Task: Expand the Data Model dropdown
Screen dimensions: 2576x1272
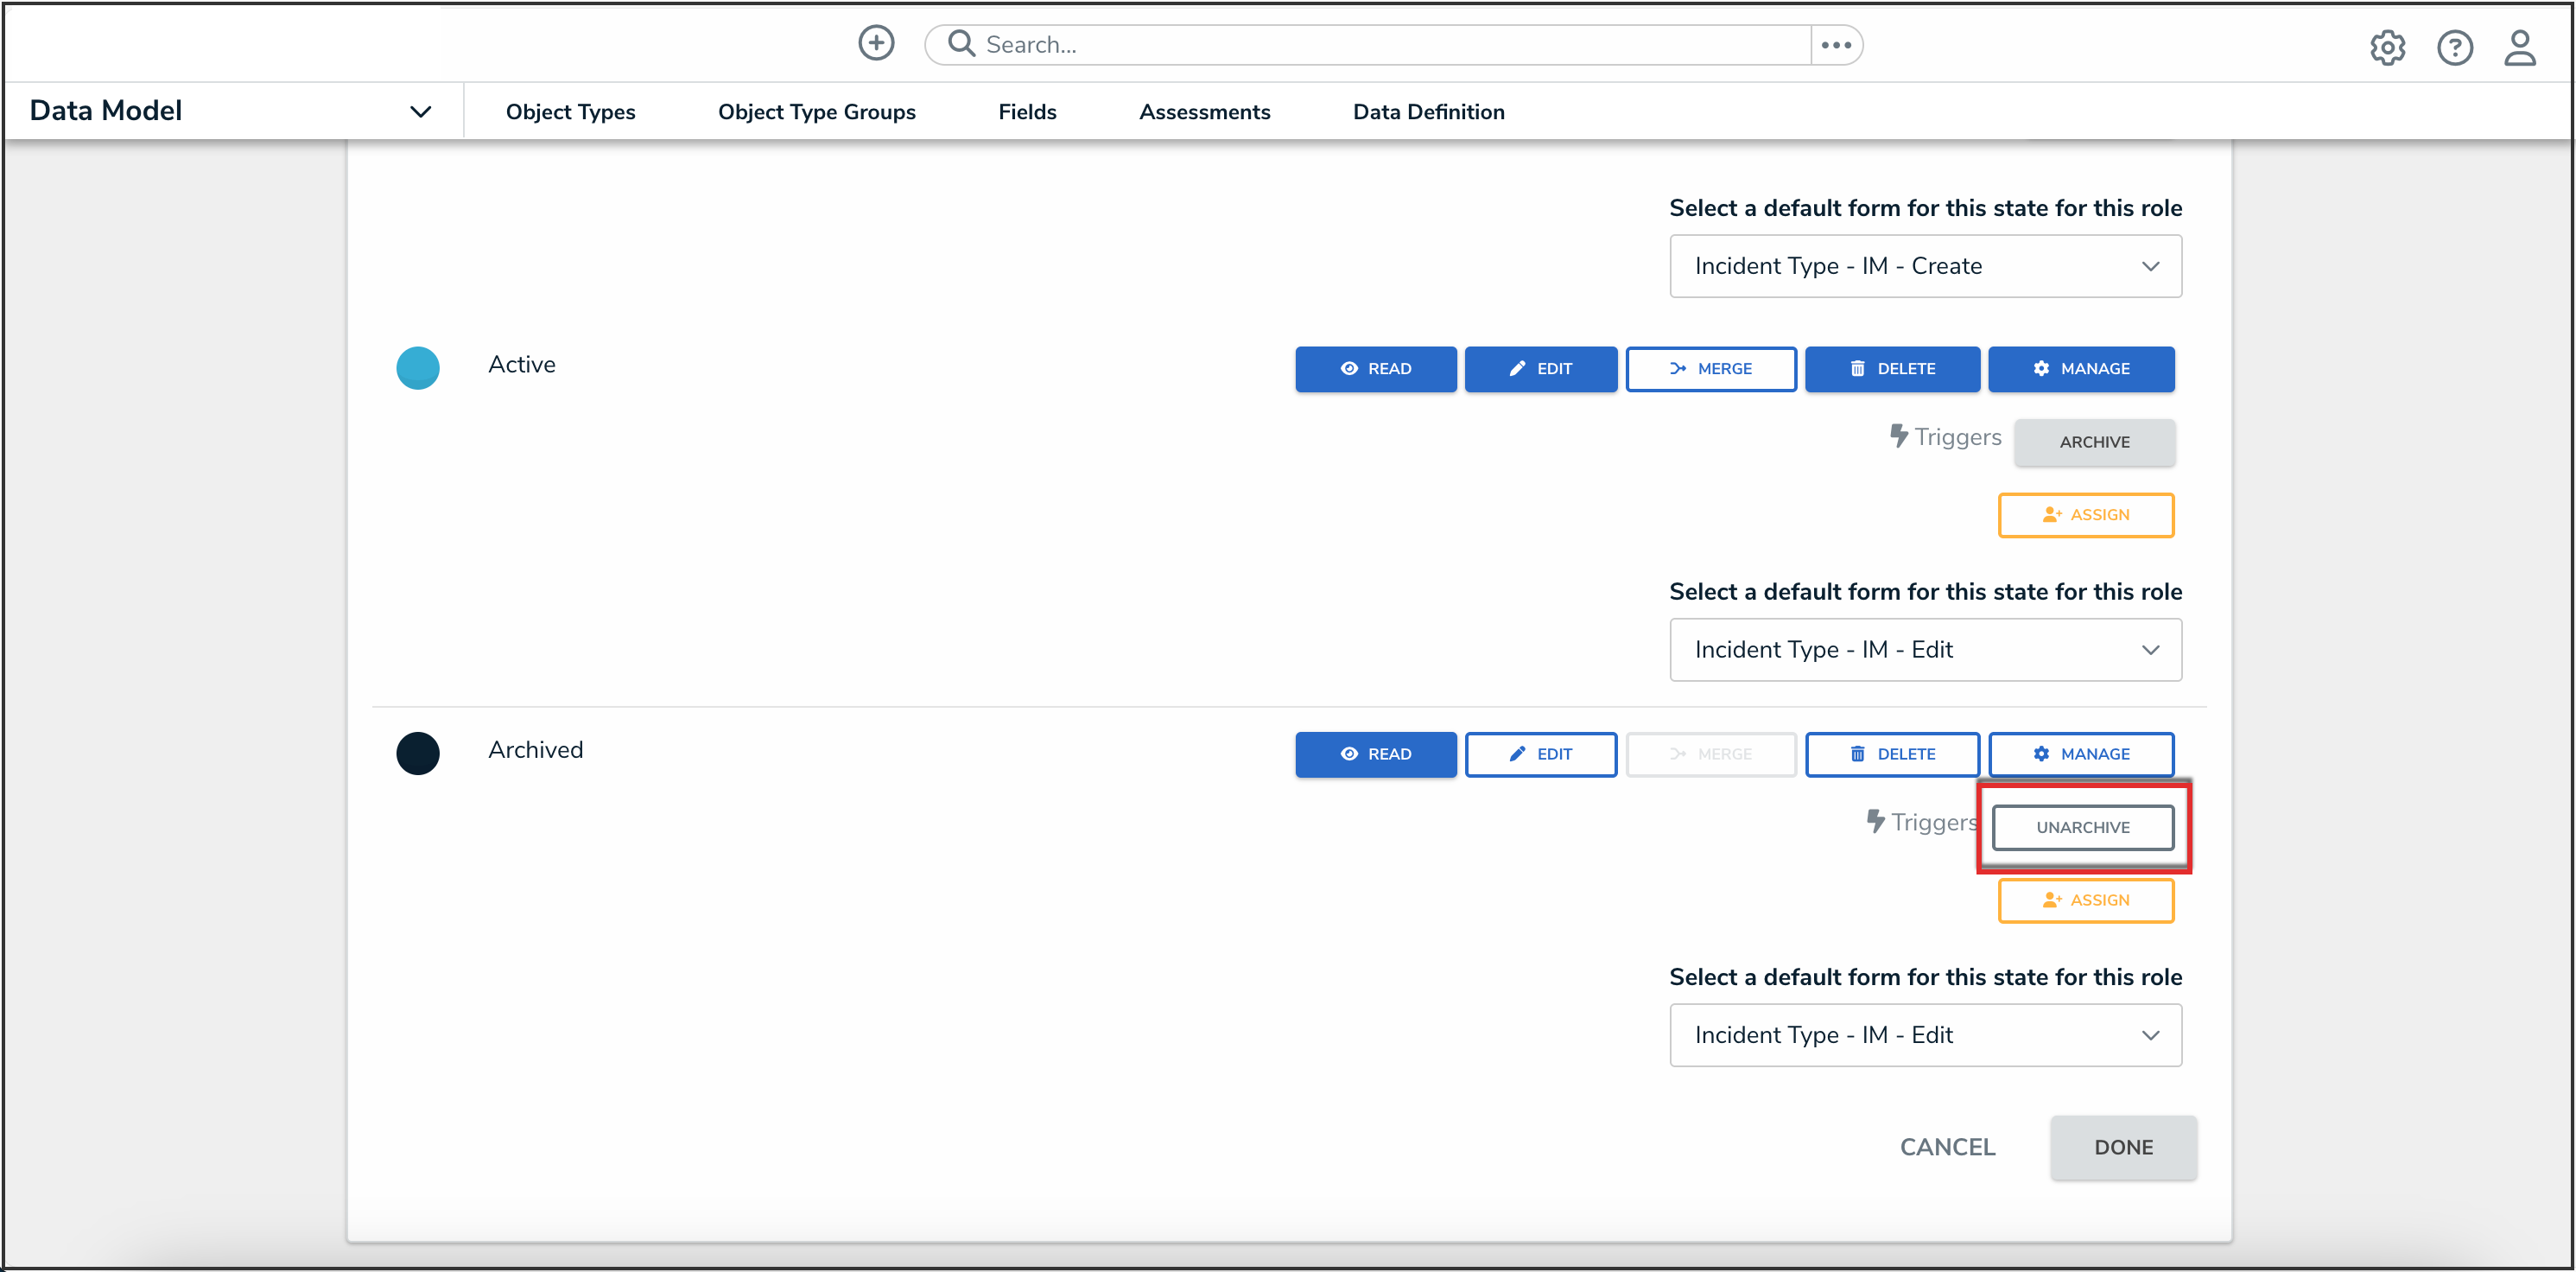Action: pyautogui.click(x=420, y=111)
